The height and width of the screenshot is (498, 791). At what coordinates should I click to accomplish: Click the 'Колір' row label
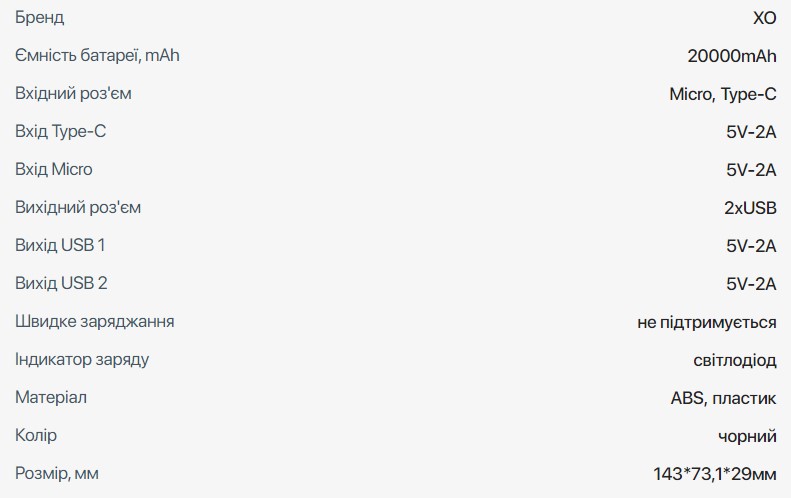pyautogui.click(x=36, y=436)
